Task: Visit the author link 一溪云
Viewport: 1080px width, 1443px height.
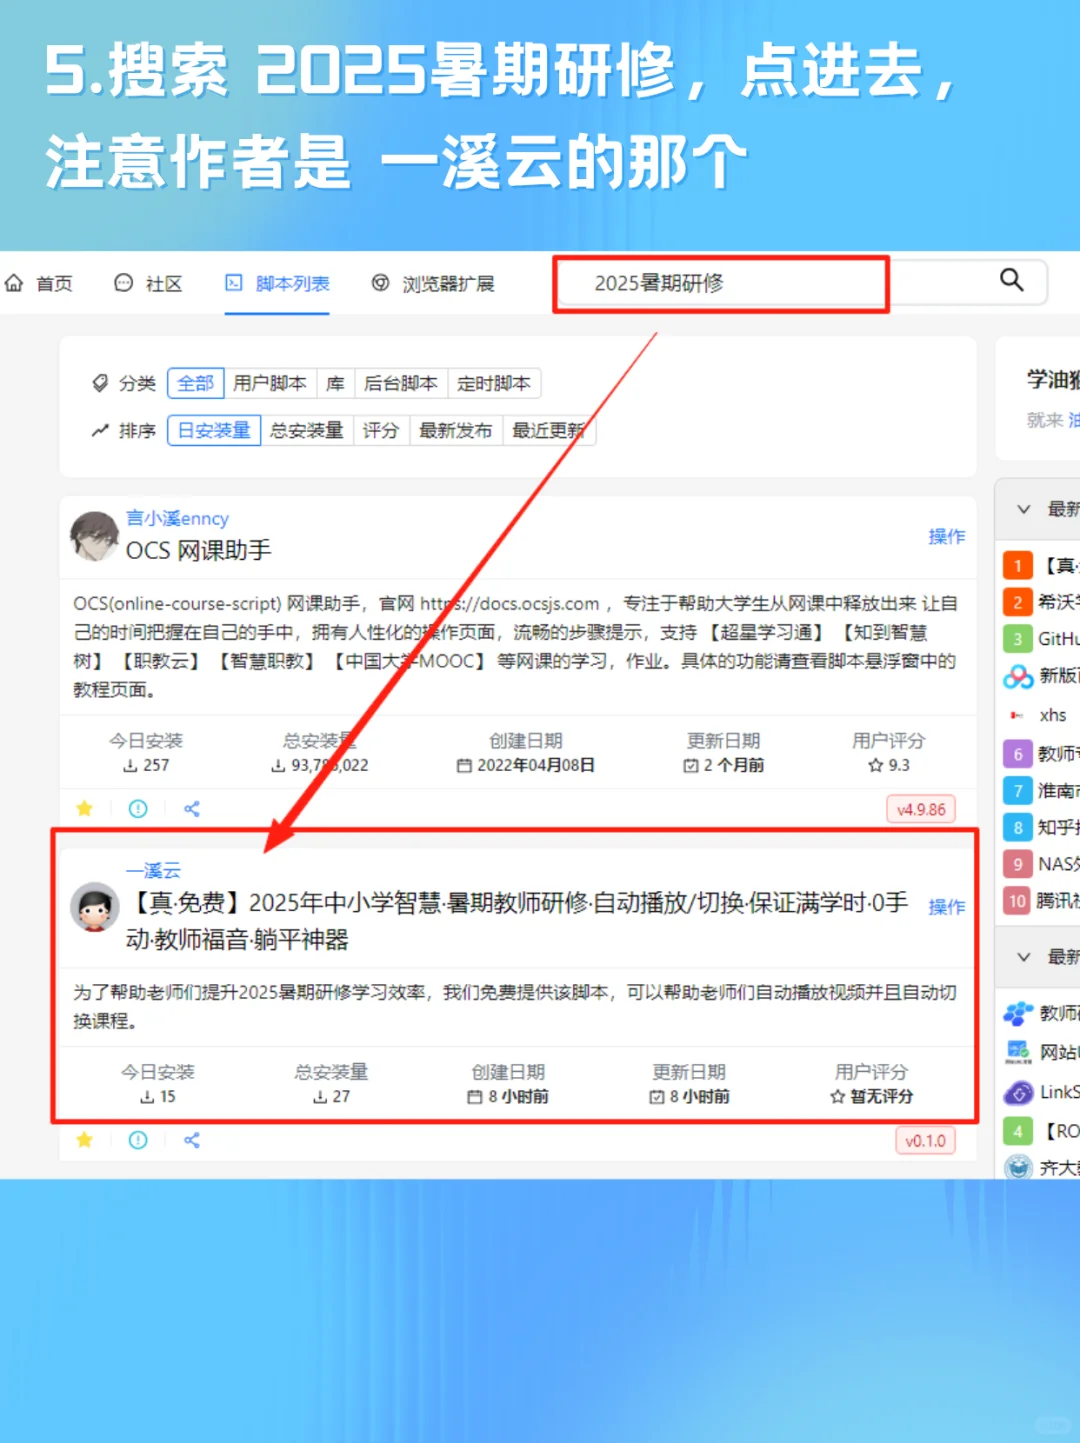Action: pyautogui.click(x=155, y=870)
